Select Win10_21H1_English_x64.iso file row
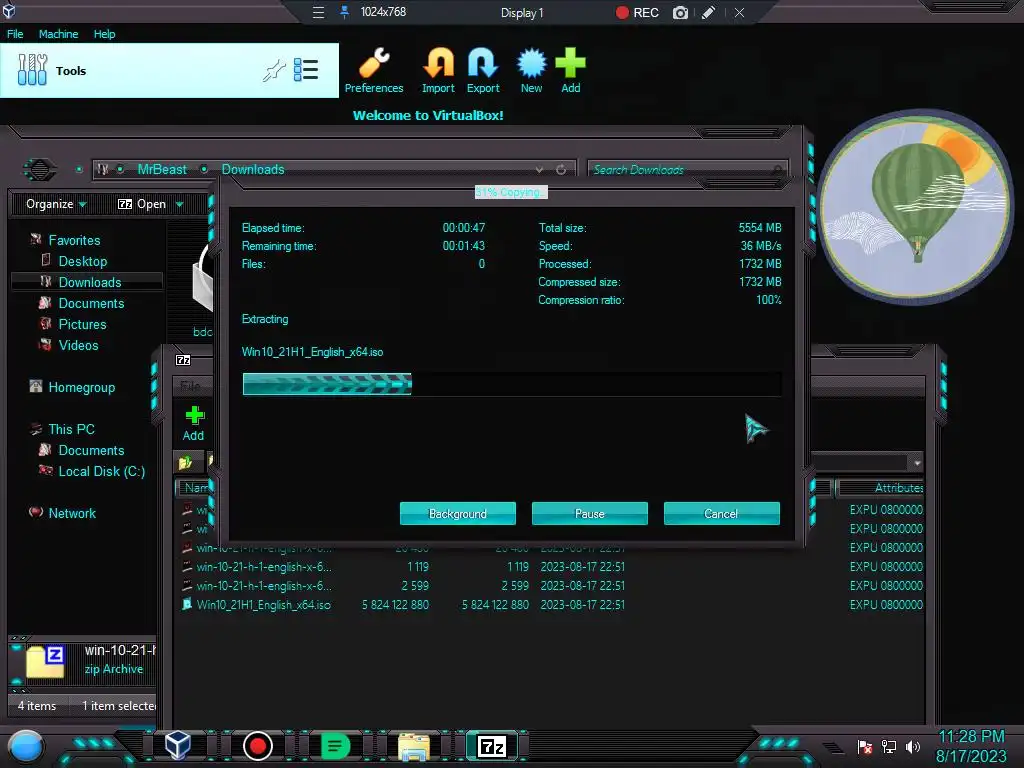This screenshot has width=1024, height=768. click(x=552, y=605)
